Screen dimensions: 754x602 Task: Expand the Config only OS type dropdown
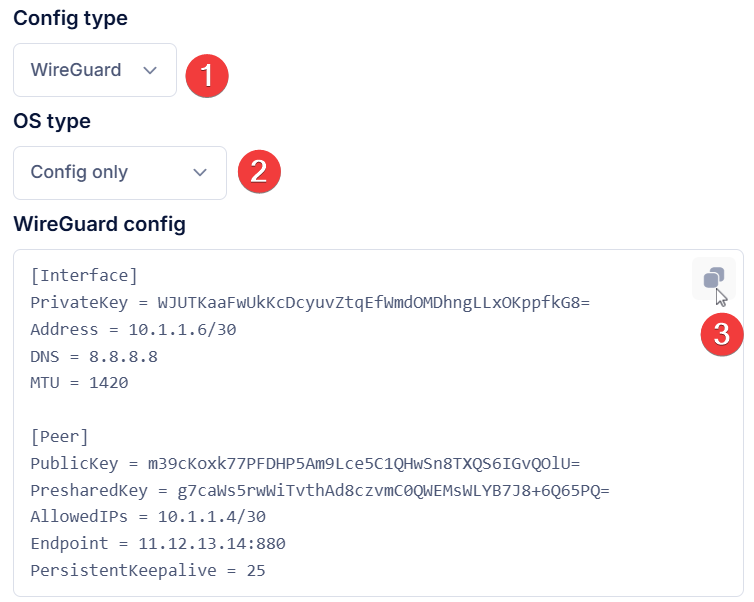[x=120, y=173]
